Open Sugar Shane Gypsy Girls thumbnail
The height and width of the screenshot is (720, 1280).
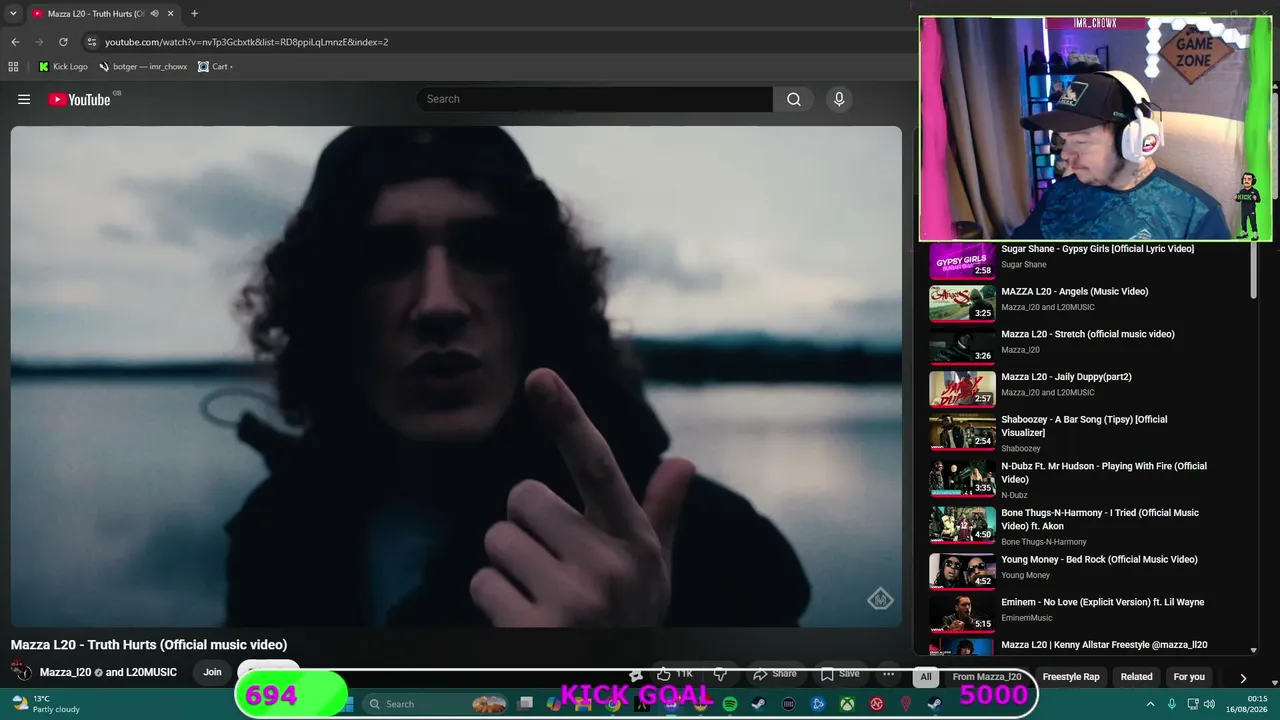(962, 261)
